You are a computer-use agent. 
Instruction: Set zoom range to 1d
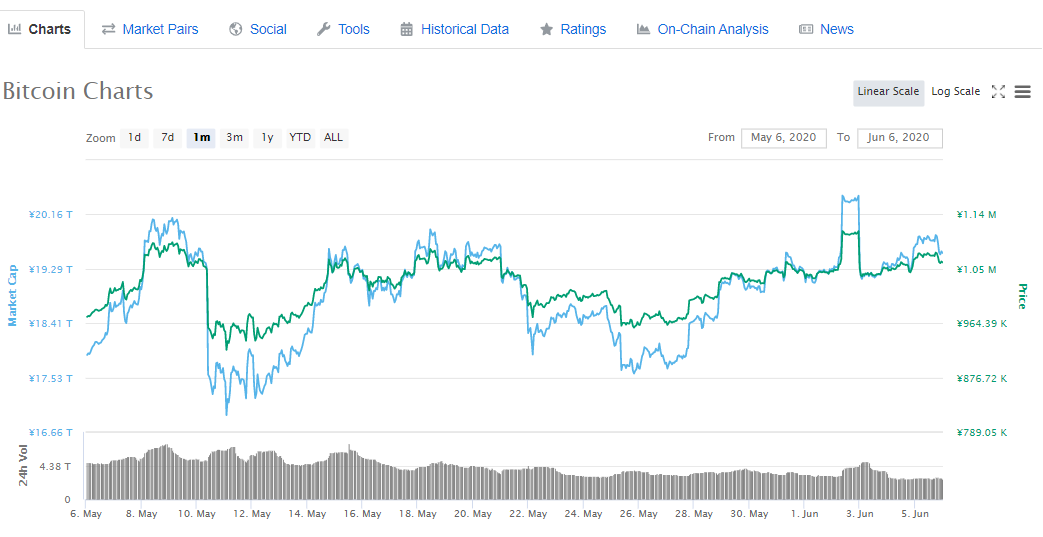pos(134,138)
